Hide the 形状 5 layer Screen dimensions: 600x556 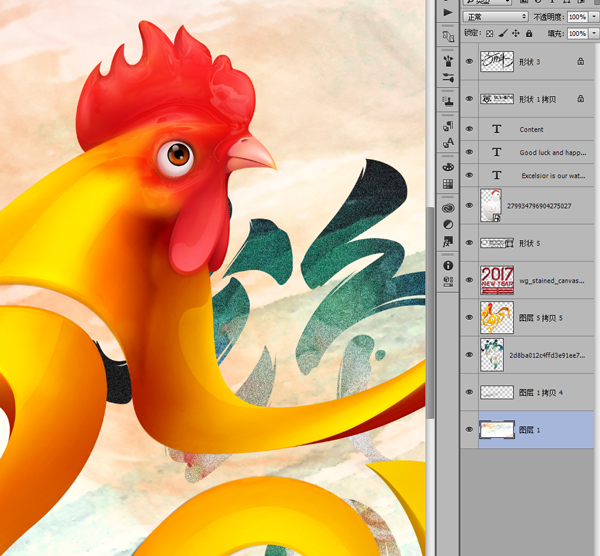[469, 243]
